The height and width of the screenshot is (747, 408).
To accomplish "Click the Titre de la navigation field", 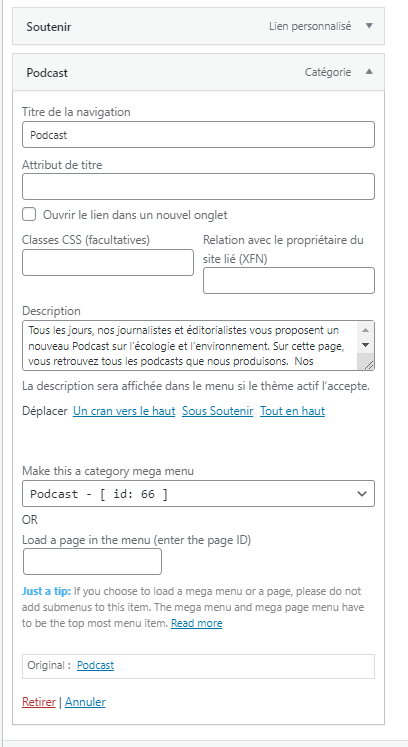I will click(198, 135).
